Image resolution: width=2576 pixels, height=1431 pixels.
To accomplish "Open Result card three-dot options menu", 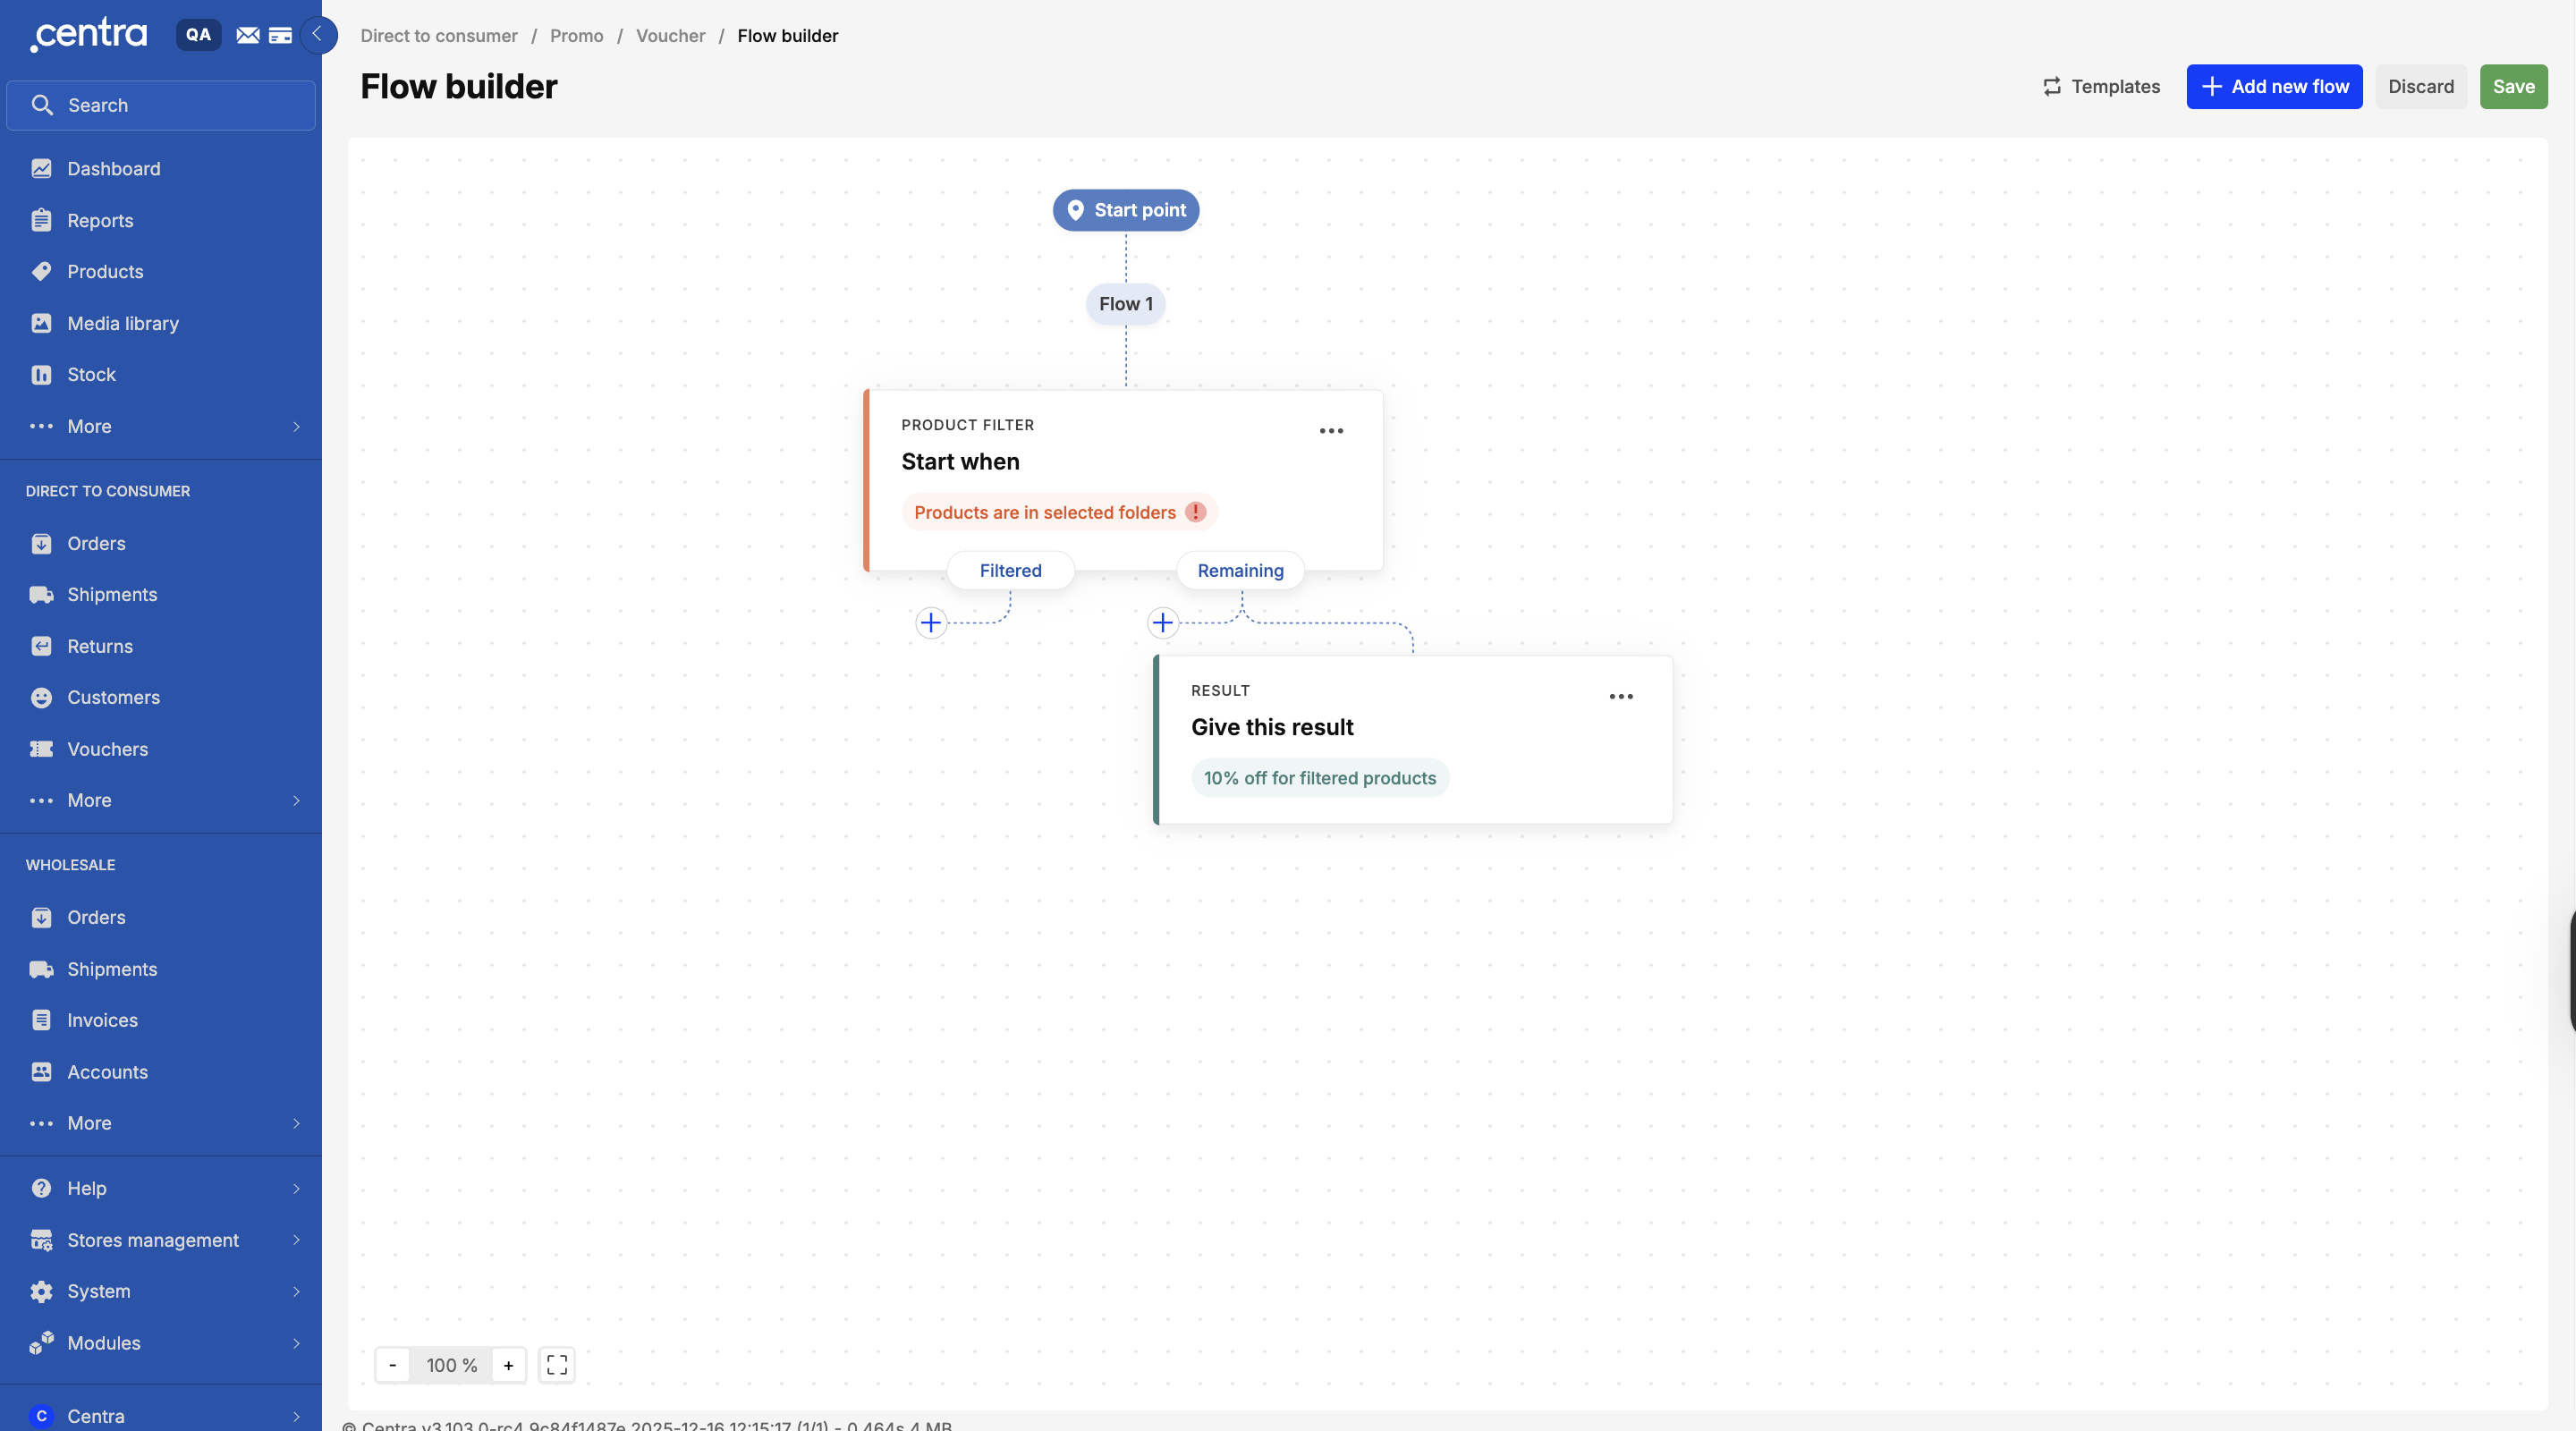I will [1620, 697].
